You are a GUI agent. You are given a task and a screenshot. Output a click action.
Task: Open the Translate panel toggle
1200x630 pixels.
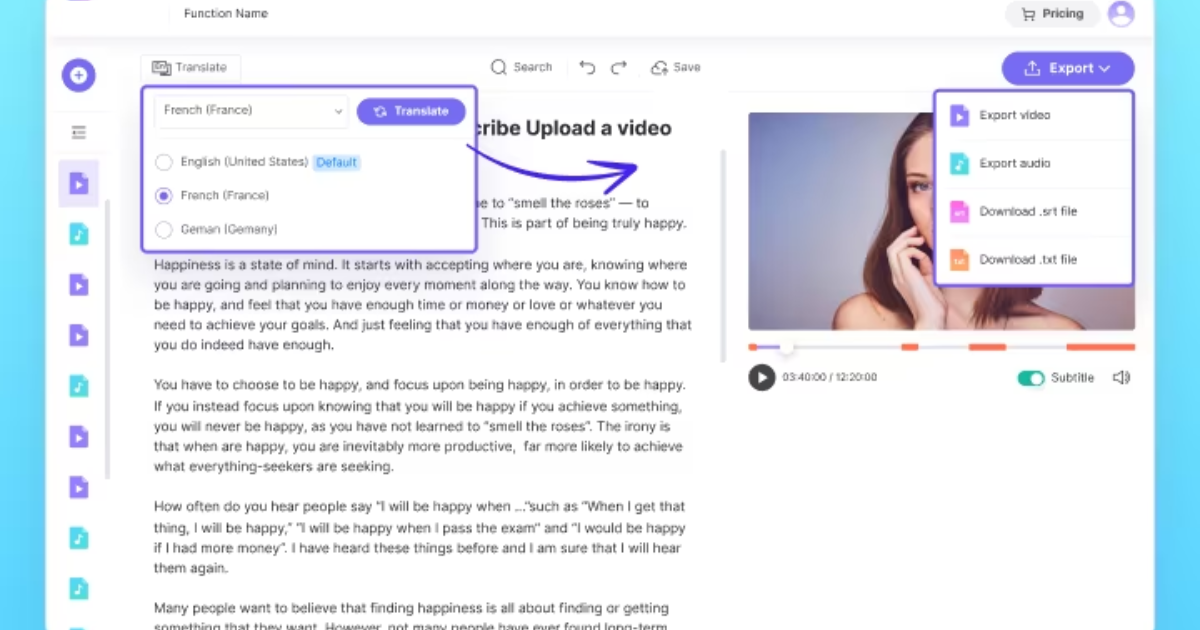click(x=190, y=68)
